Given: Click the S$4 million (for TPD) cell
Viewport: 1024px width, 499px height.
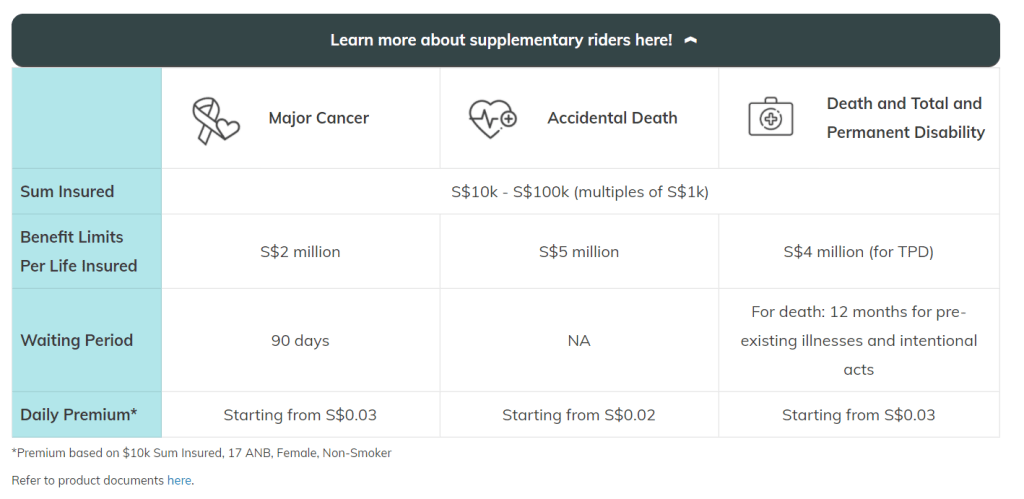Looking at the screenshot, I should pyautogui.click(x=858, y=251).
